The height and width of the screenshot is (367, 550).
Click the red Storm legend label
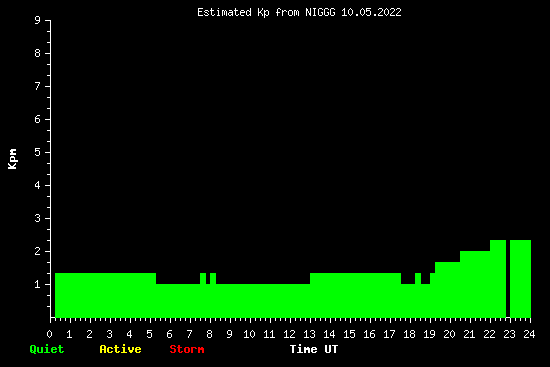187,349
